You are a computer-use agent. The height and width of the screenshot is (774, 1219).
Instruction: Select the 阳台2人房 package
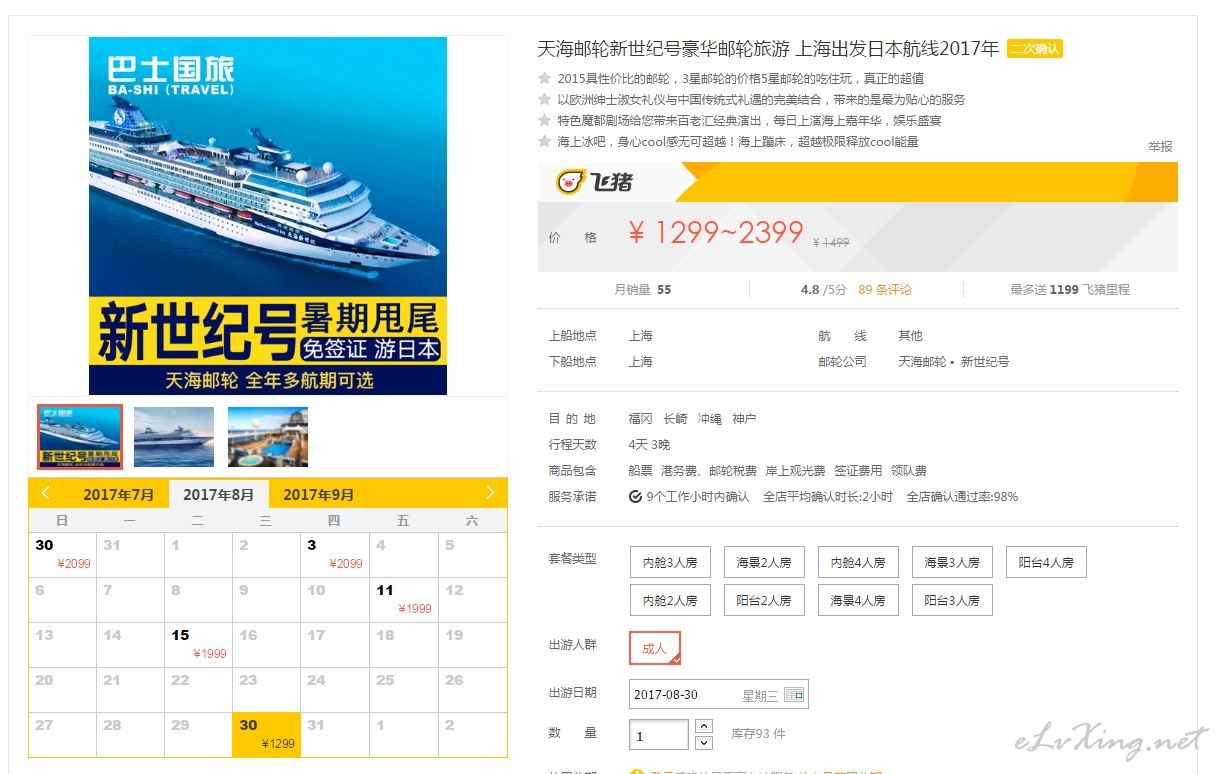tap(764, 600)
